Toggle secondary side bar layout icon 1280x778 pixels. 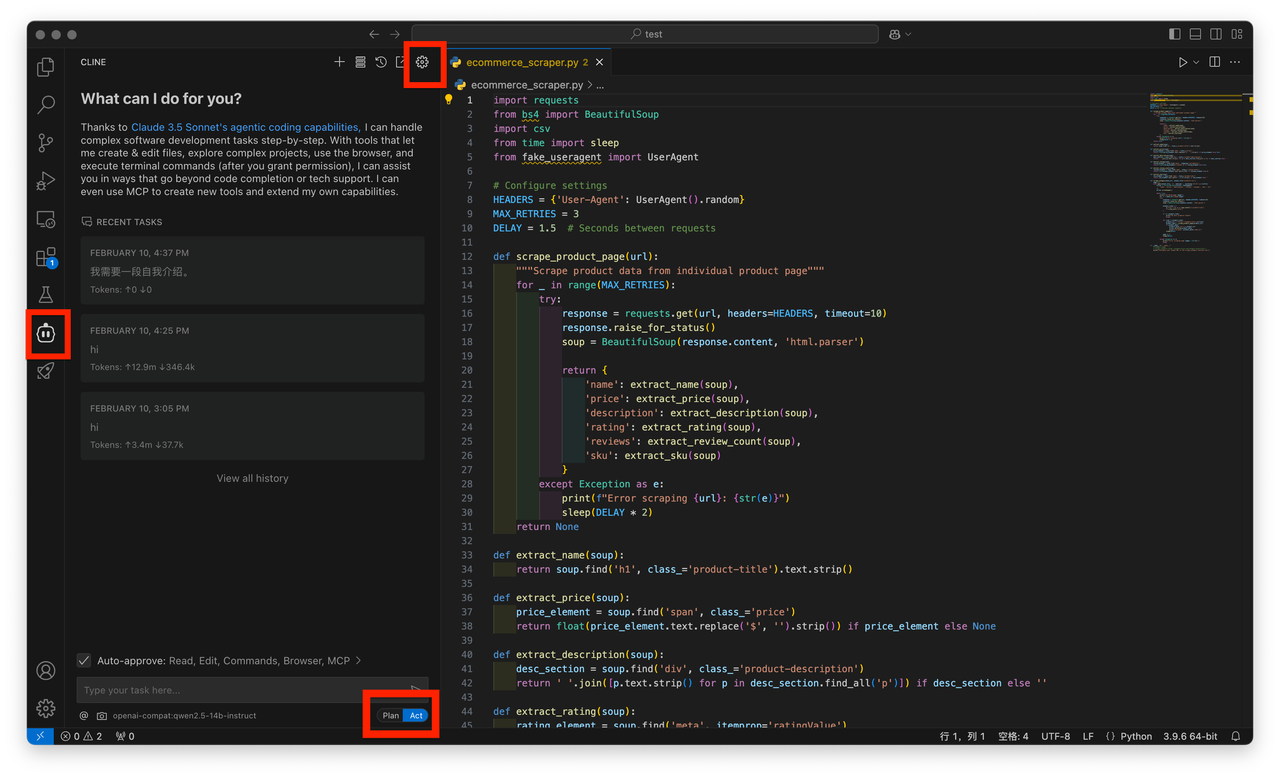(1216, 34)
